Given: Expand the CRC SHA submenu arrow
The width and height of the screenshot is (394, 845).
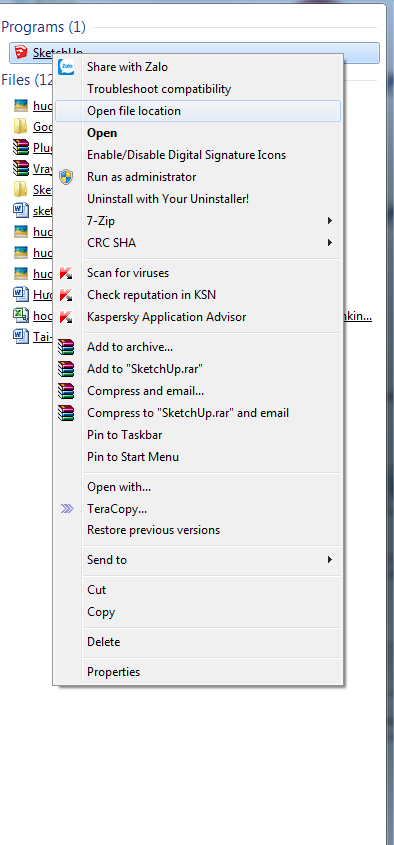Looking at the screenshot, I should pos(329,243).
